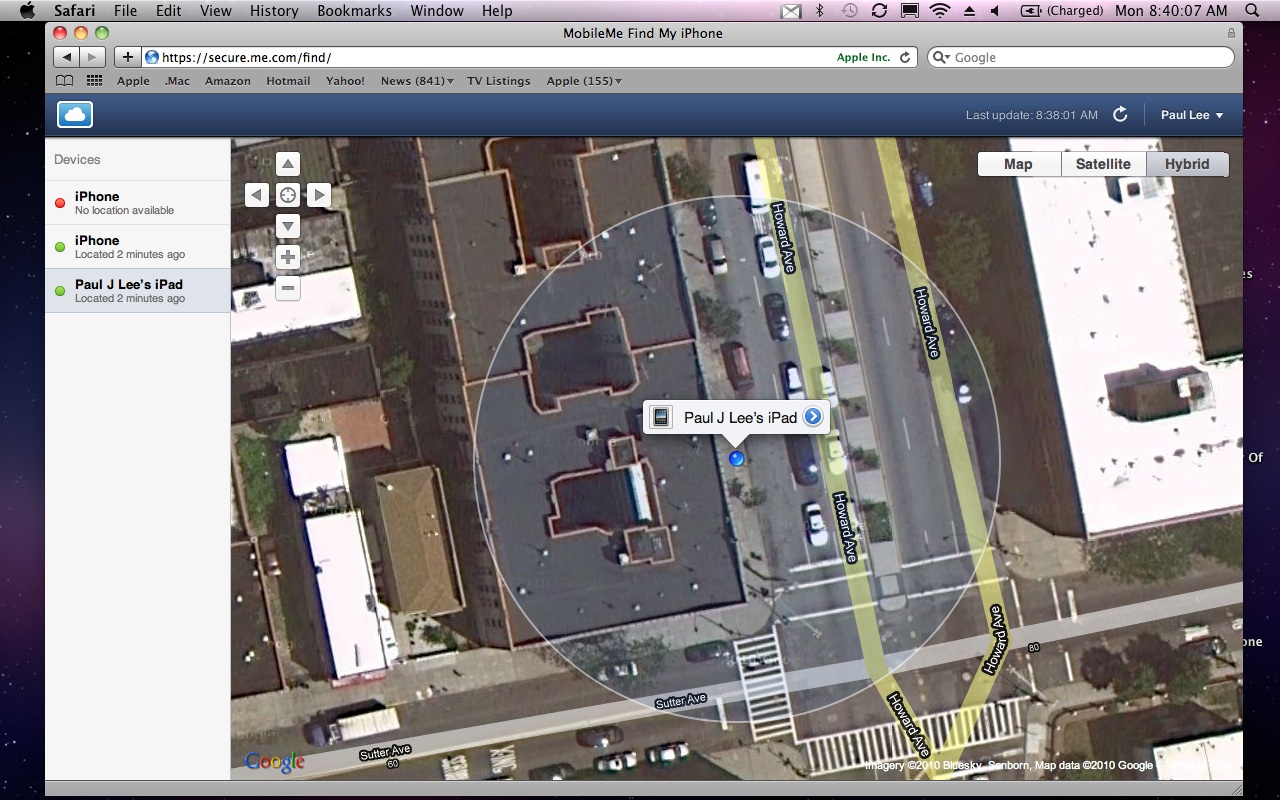Screen dimensions: 1280x800
Task: Click the iPad device icon in the map callout
Action: [x=660, y=417]
